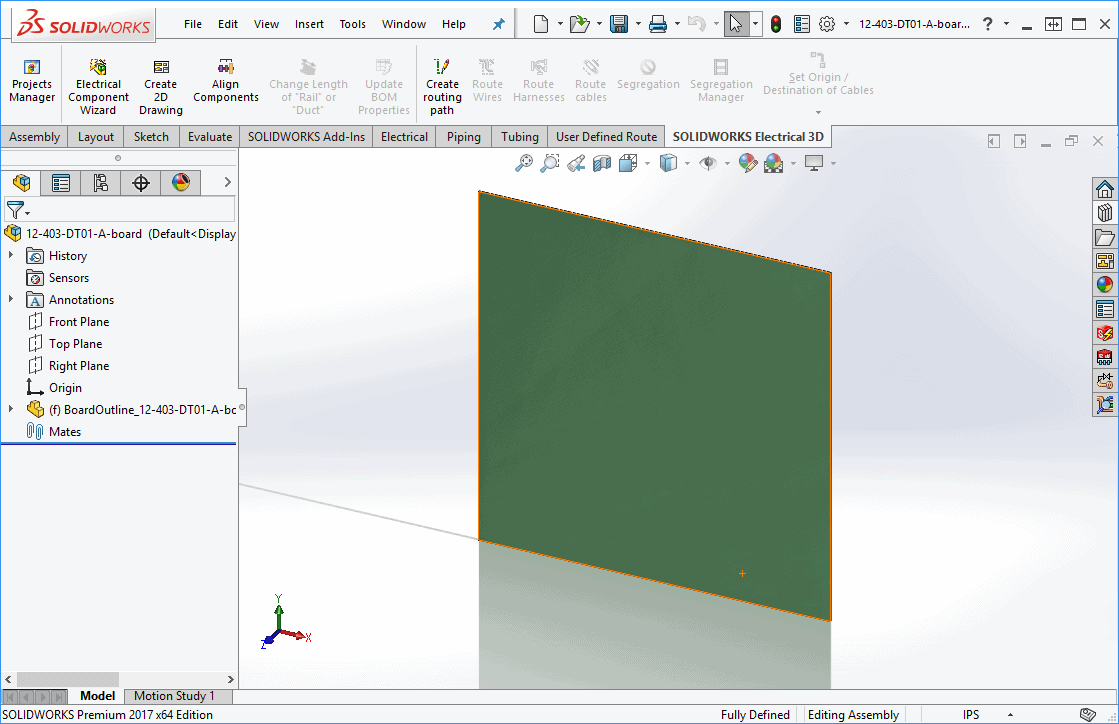
Task: Switch to the Evaluate tab
Action: tap(210, 137)
